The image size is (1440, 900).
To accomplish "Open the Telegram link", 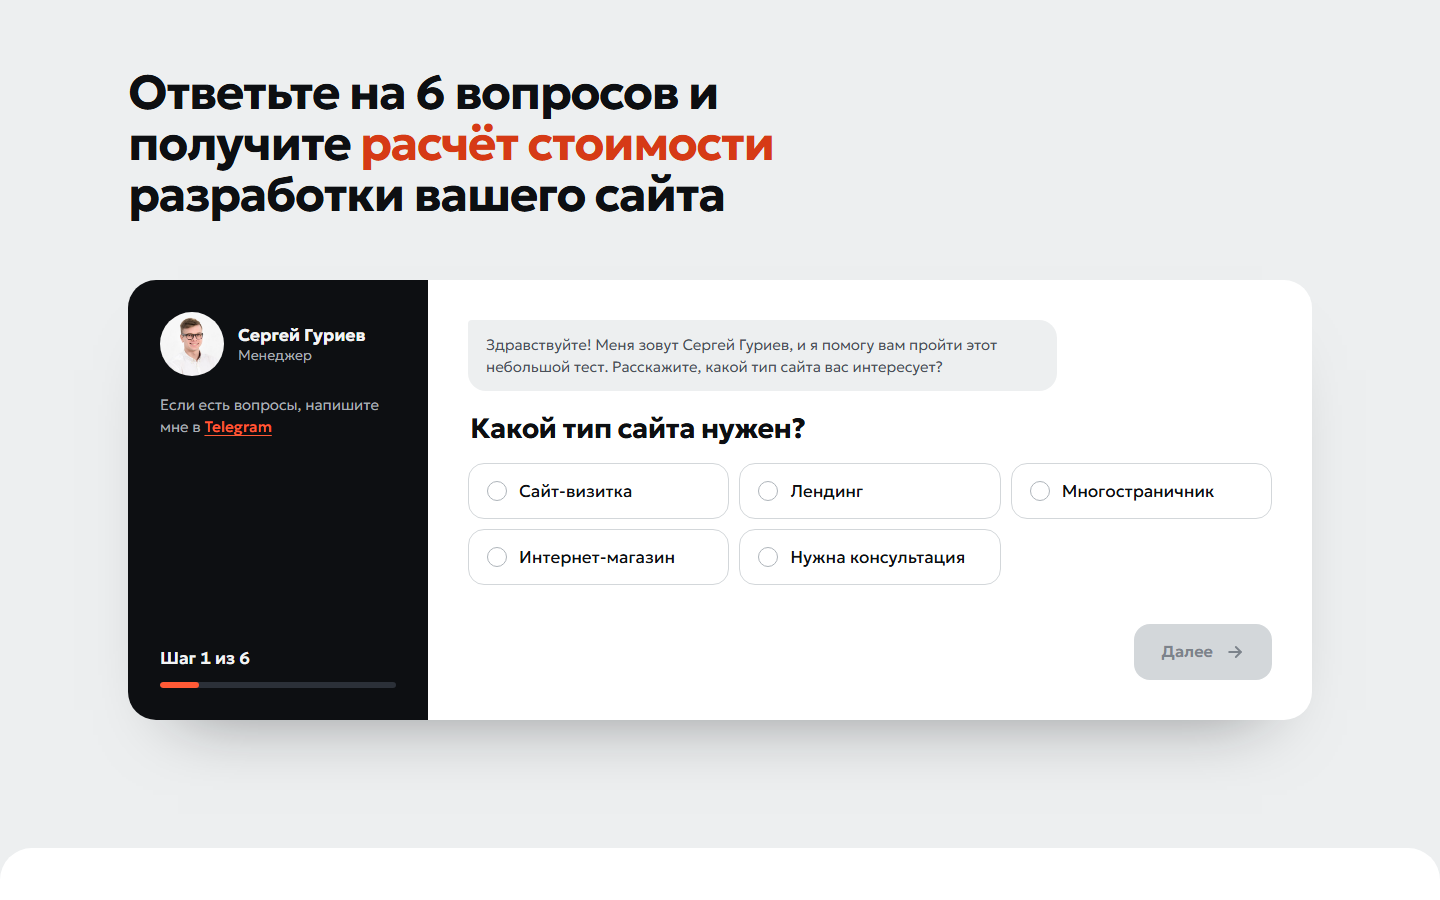I will tap(238, 427).
